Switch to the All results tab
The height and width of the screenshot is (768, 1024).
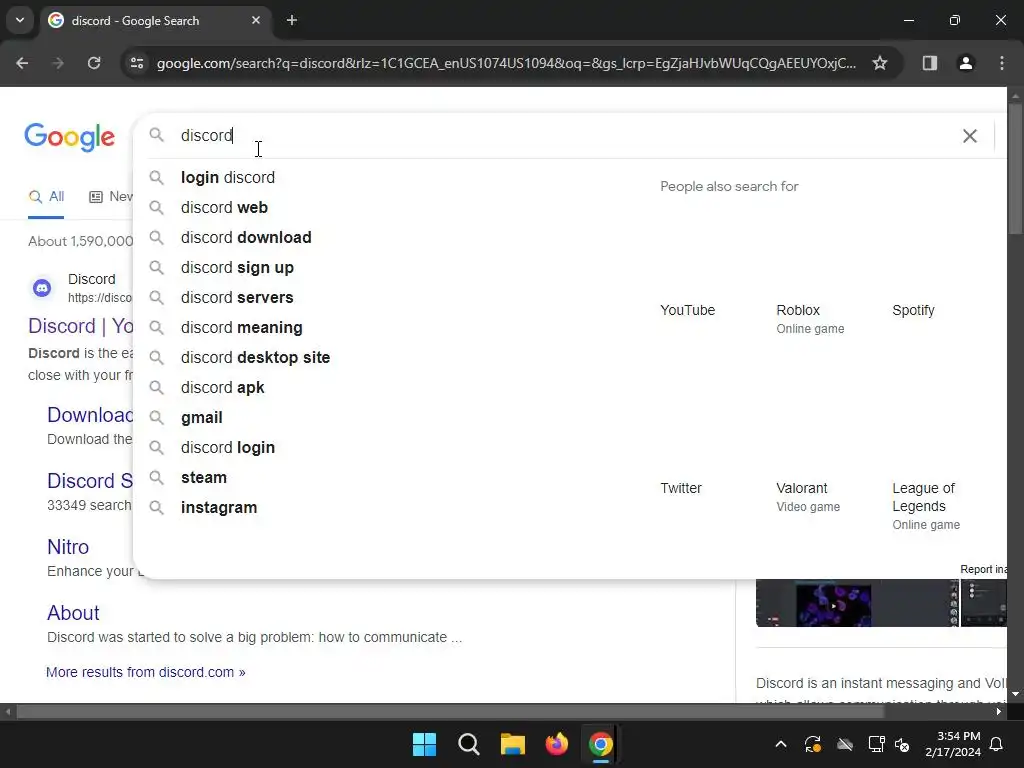[x=46, y=197]
